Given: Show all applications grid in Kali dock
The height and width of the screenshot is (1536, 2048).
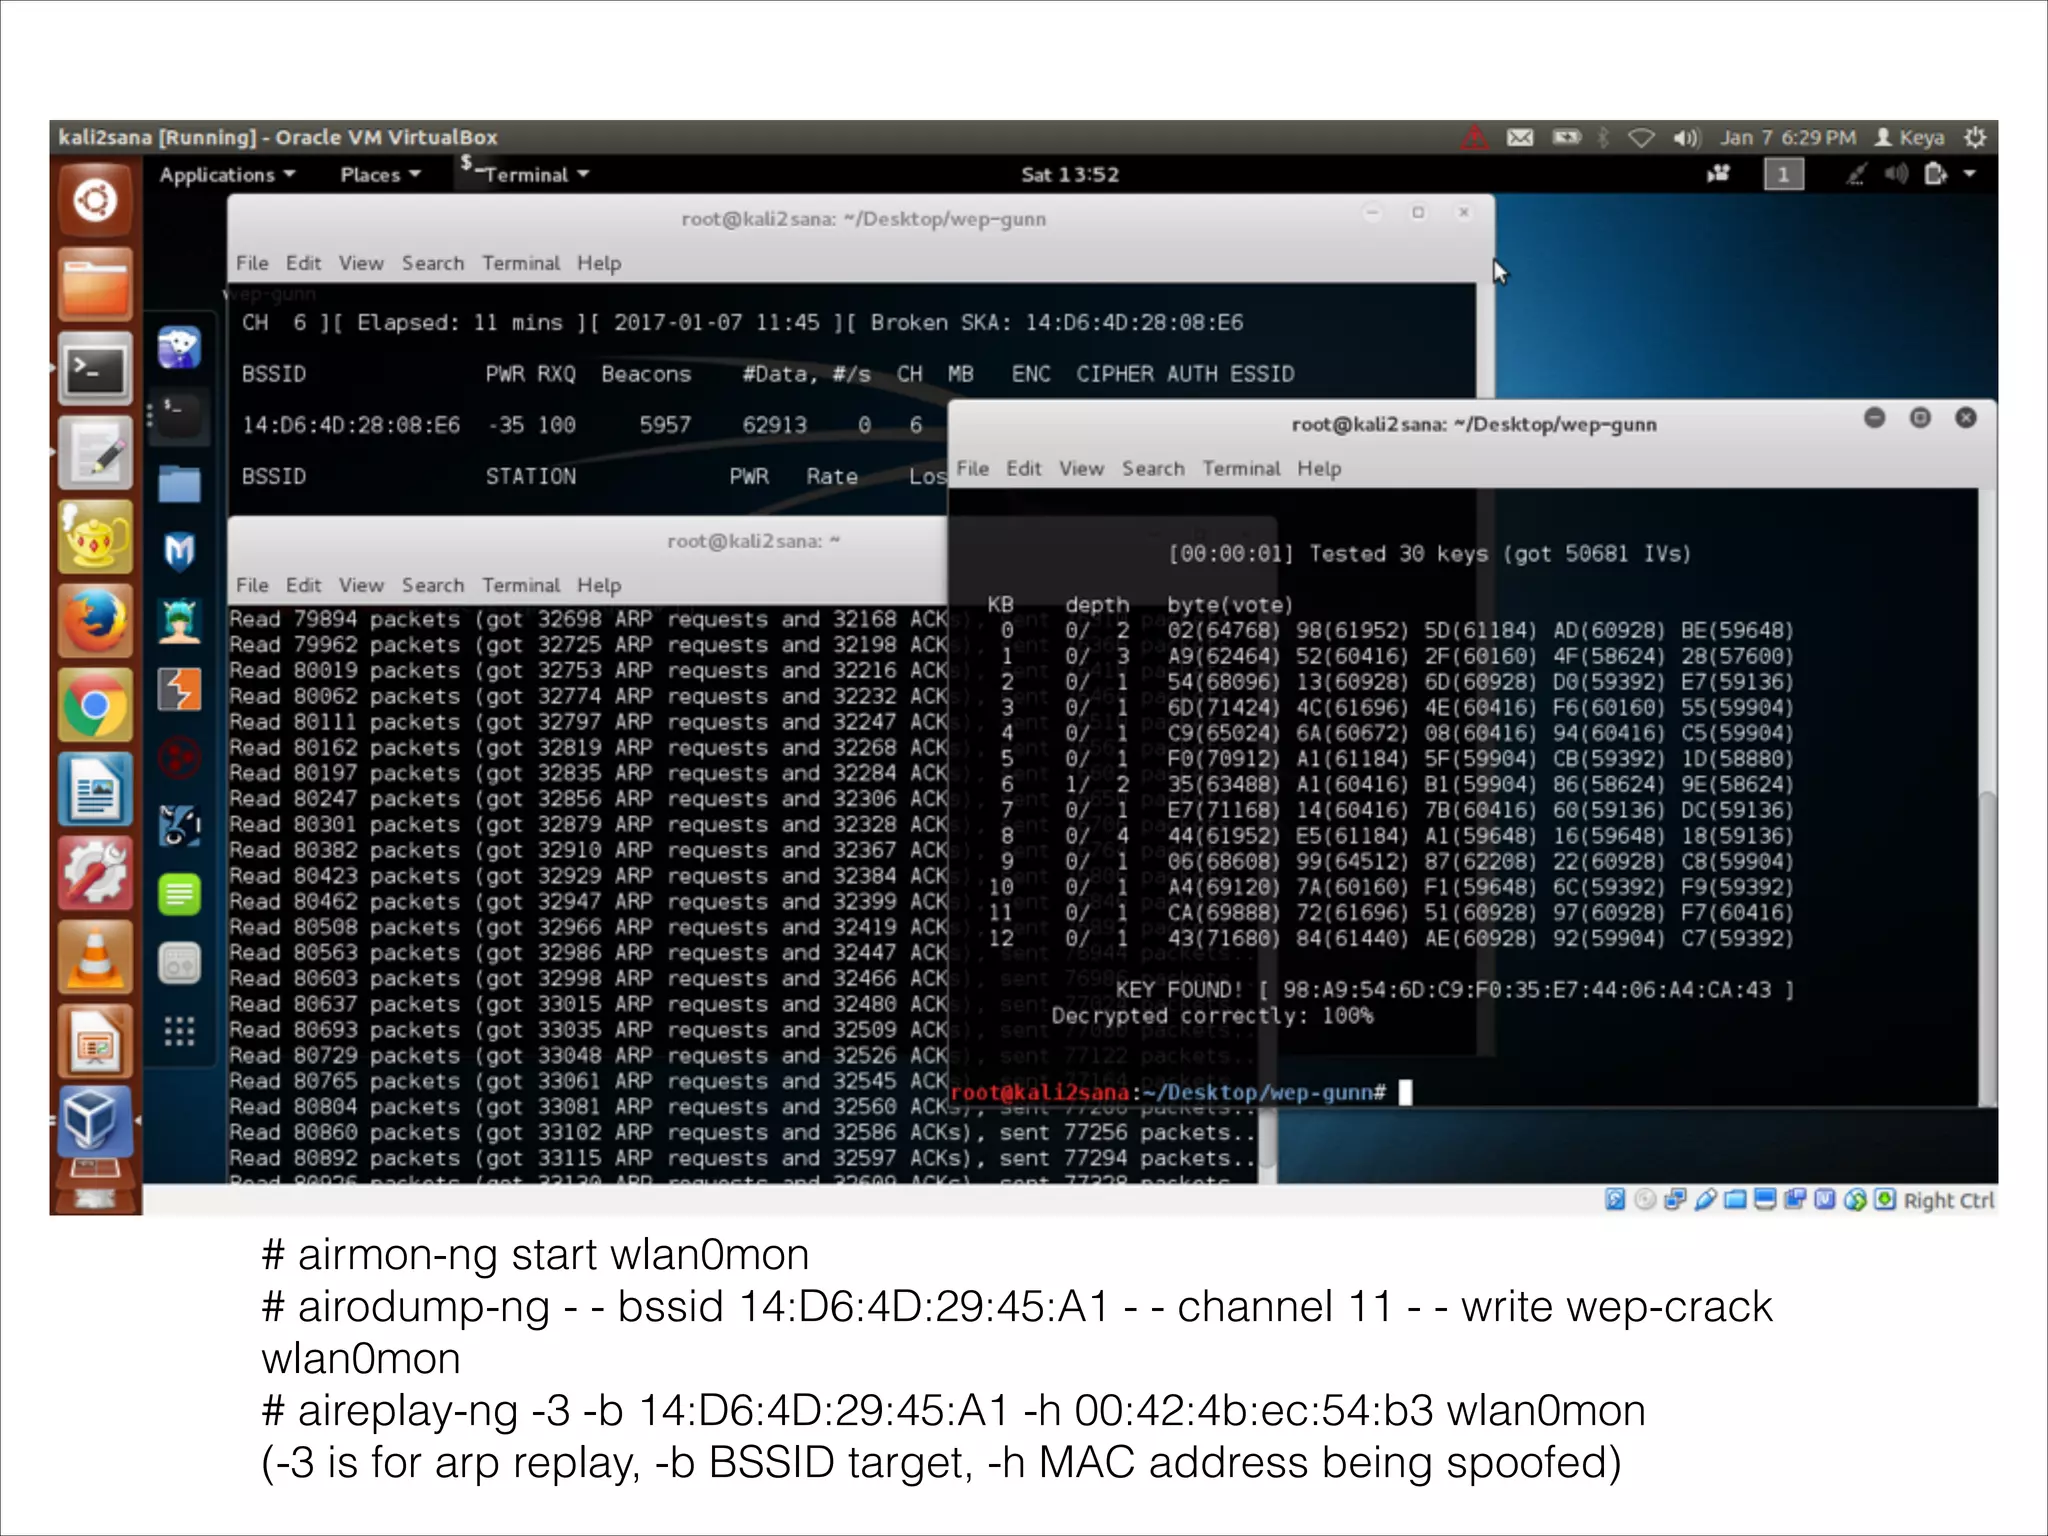Looking at the screenshot, I should click(x=179, y=1031).
